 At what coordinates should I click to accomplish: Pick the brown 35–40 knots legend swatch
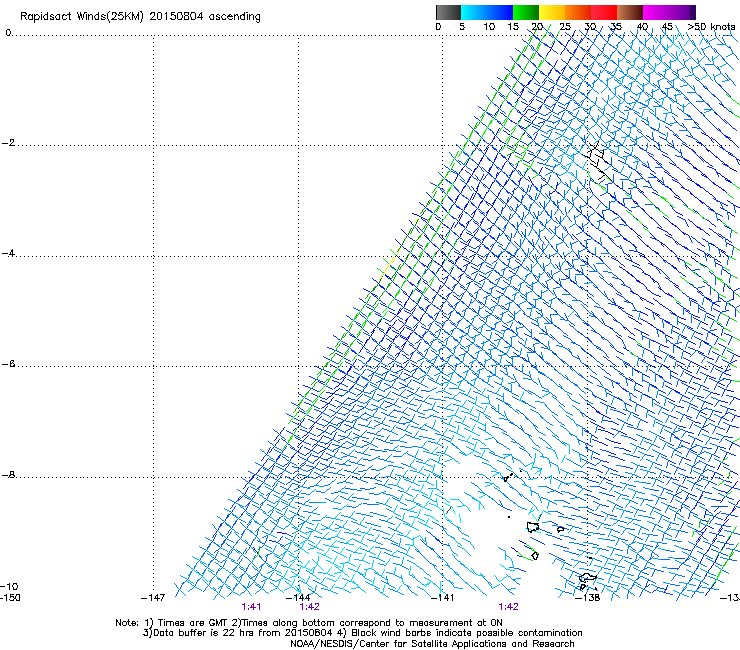pos(630,12)
